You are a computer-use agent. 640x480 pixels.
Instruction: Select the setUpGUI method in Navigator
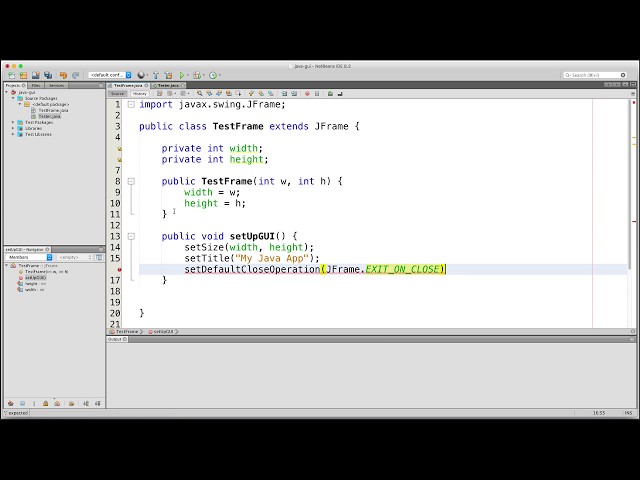point(35,278)
